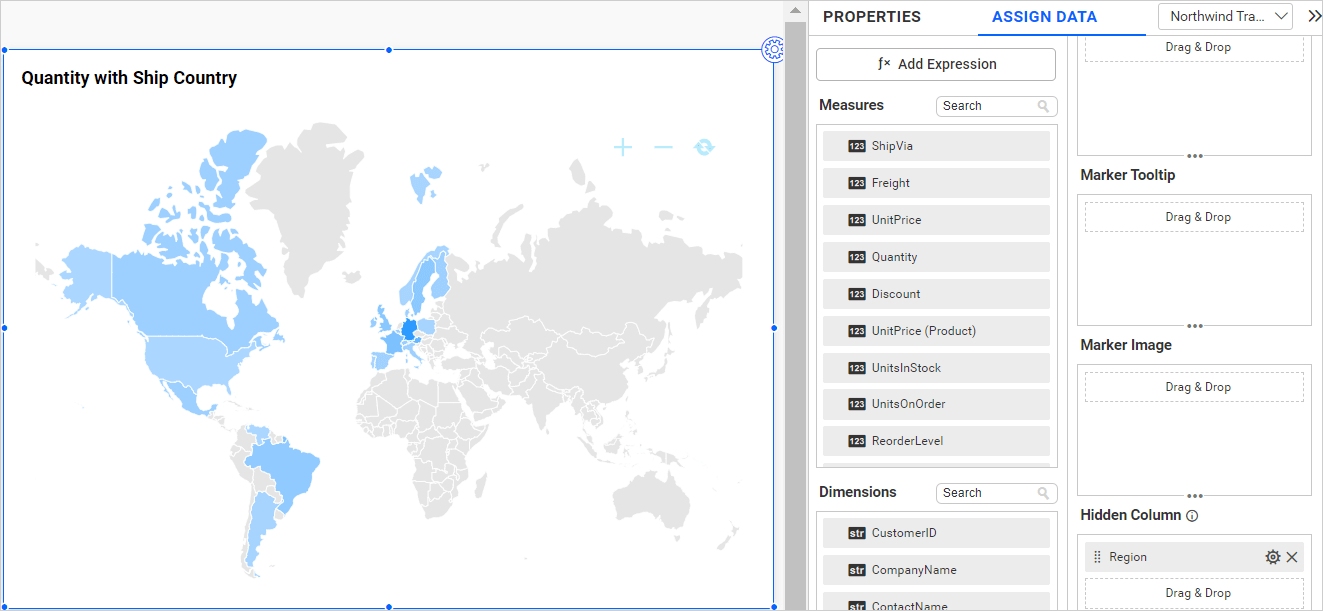Expand Marker Tooltip section ellipsis handle
1323x611 pixels.
point(1194,326)
